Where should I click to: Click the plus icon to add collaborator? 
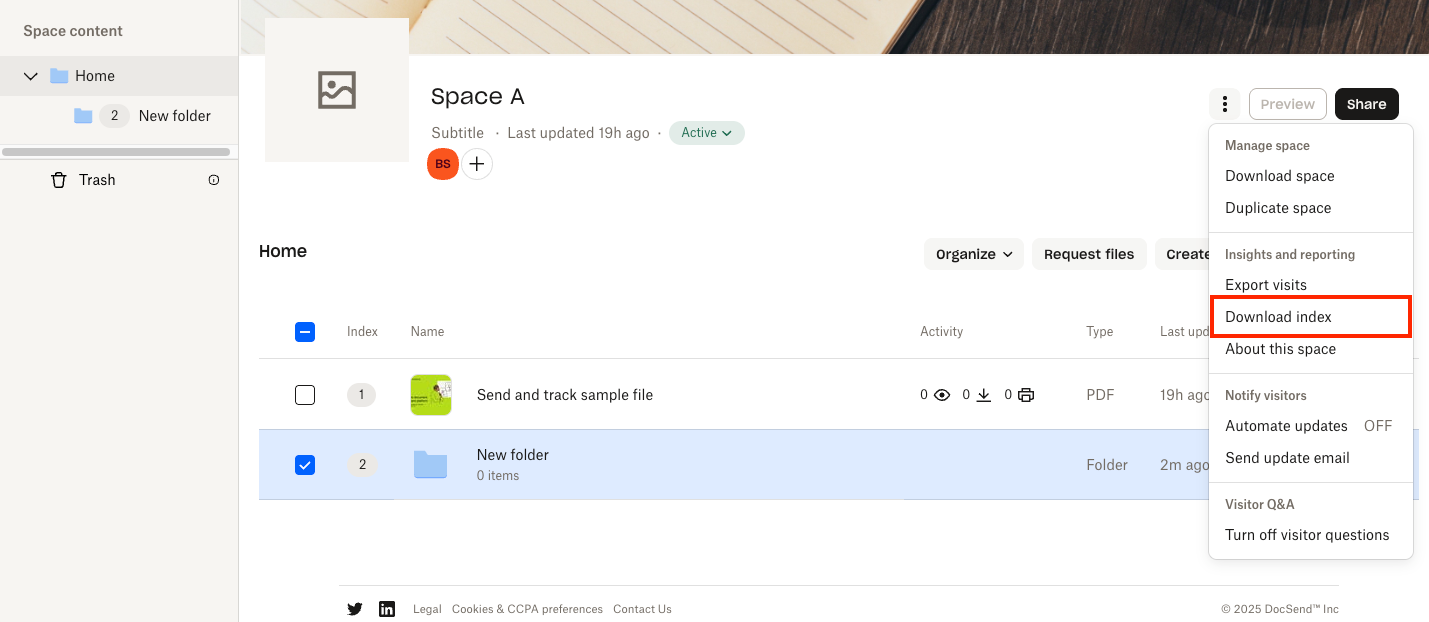click(477, 164)
